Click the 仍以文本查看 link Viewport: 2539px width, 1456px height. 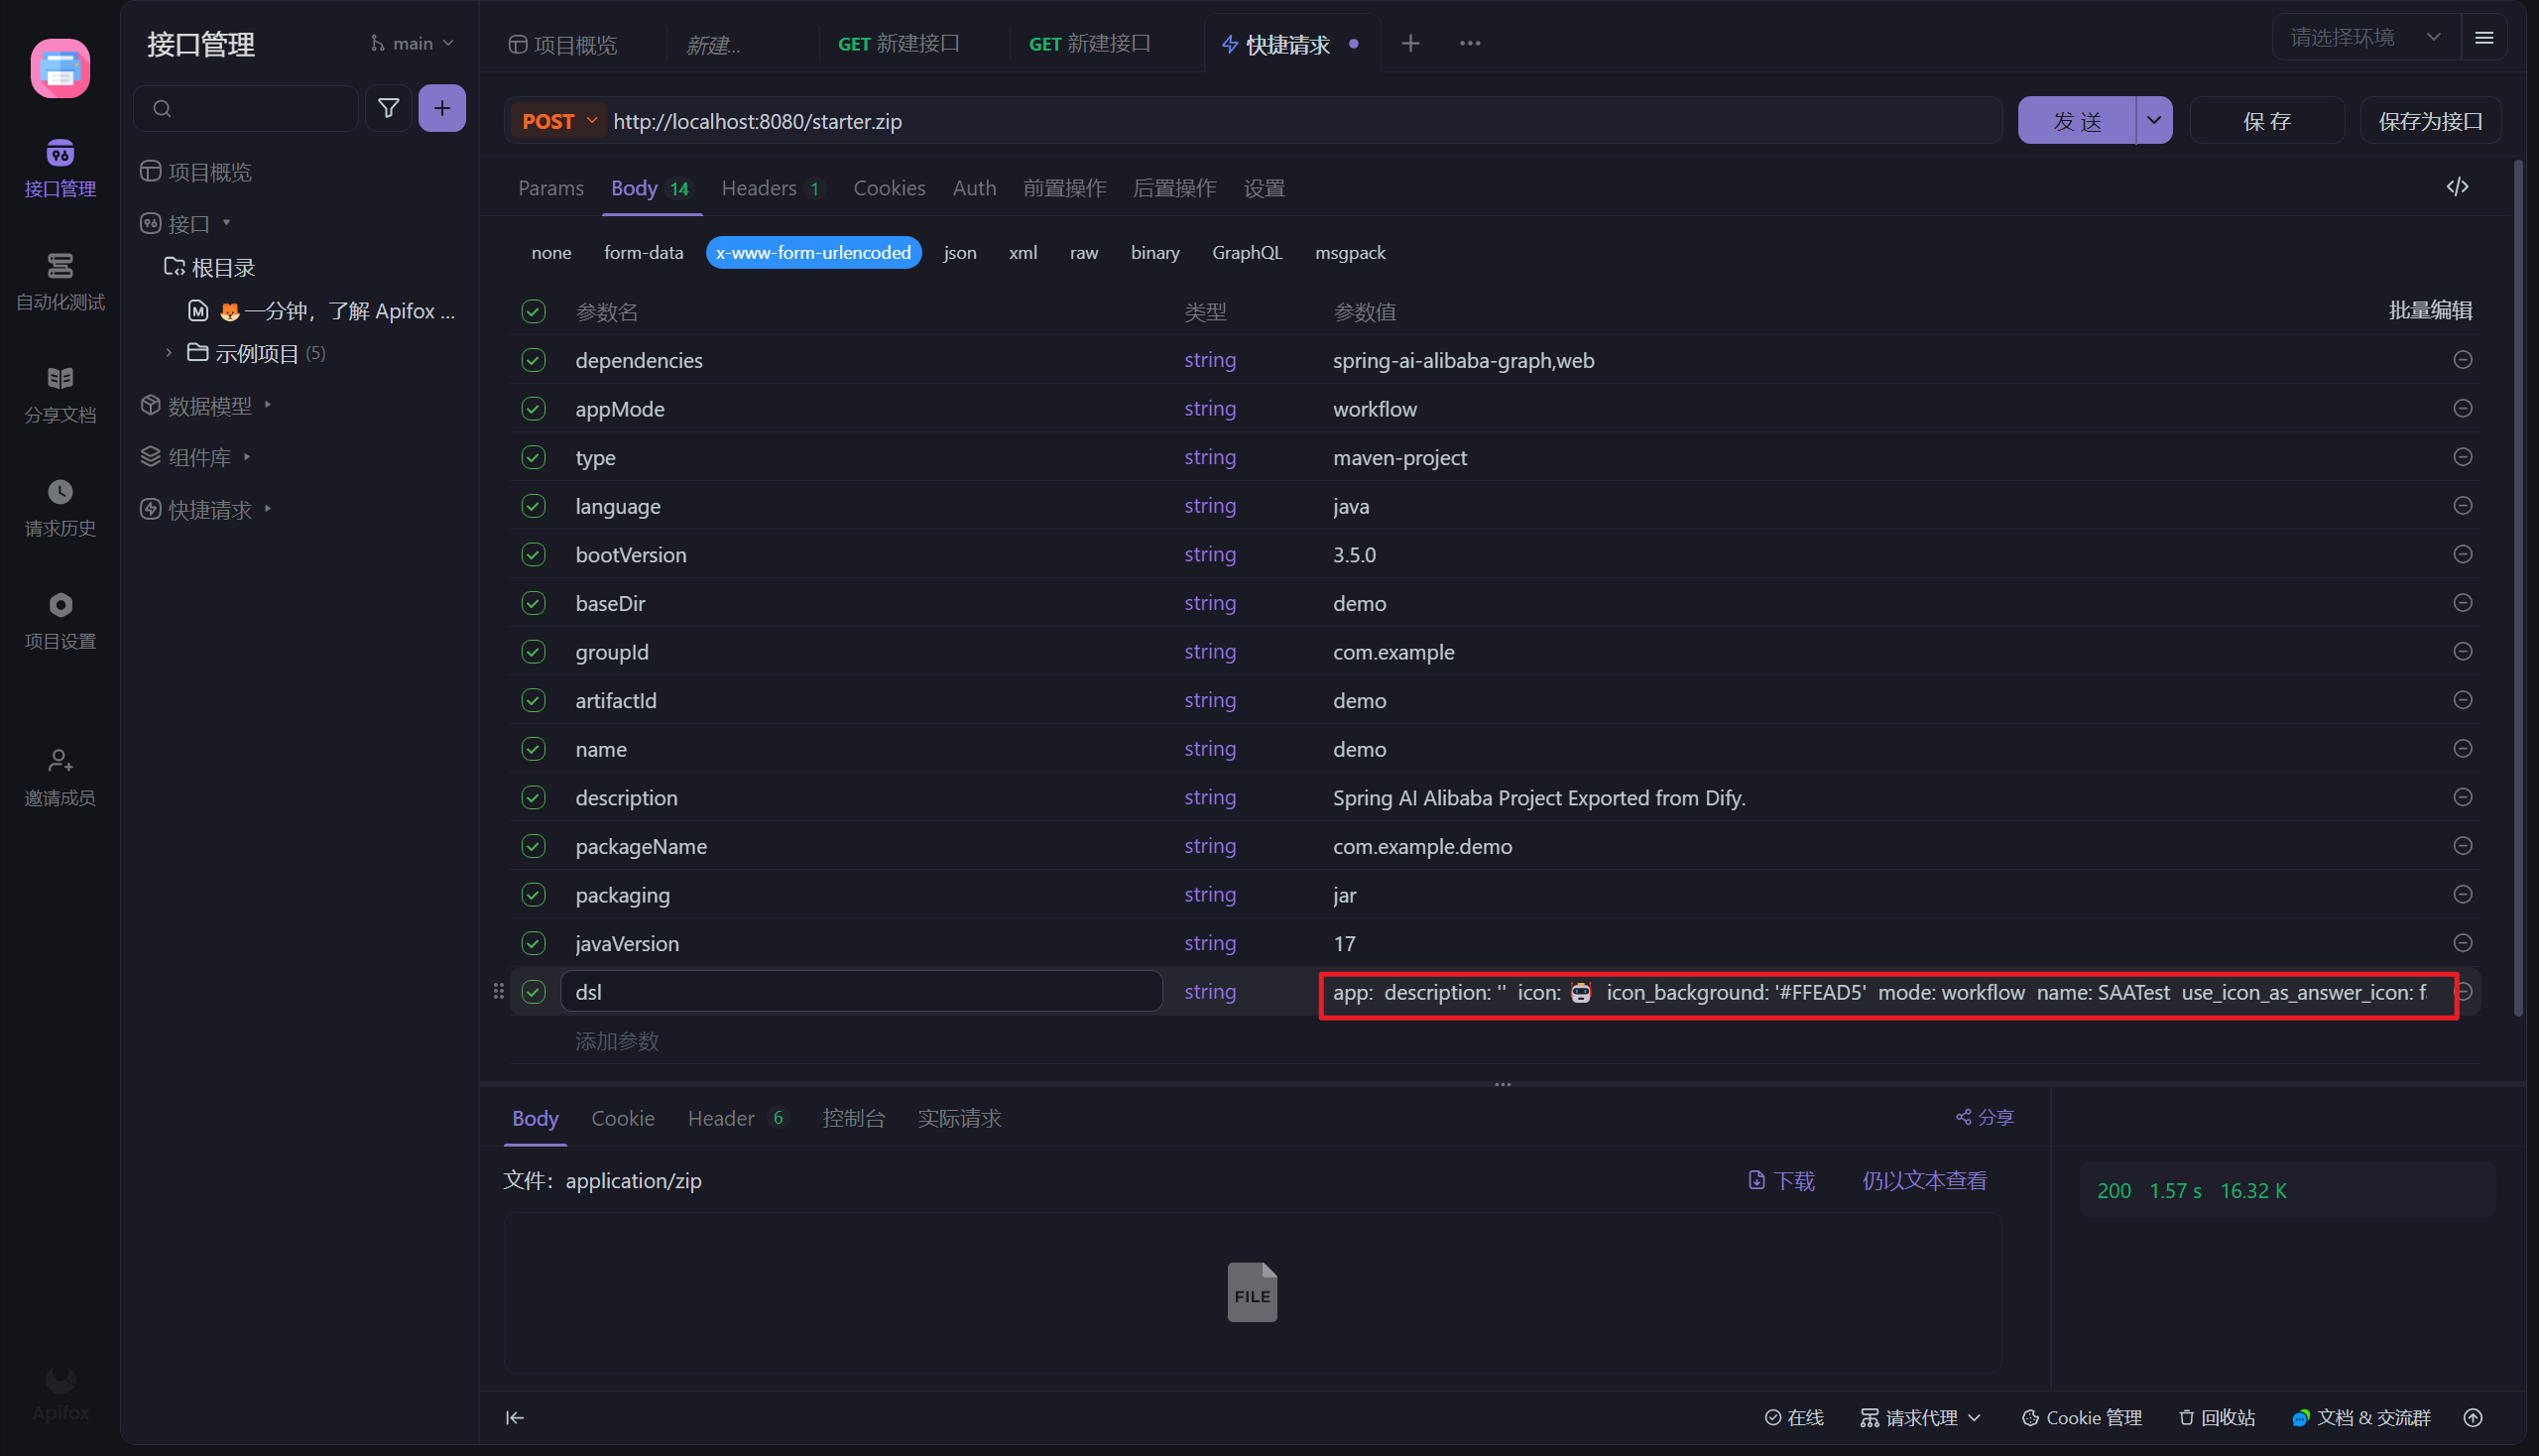(x=1923, y=1180)
